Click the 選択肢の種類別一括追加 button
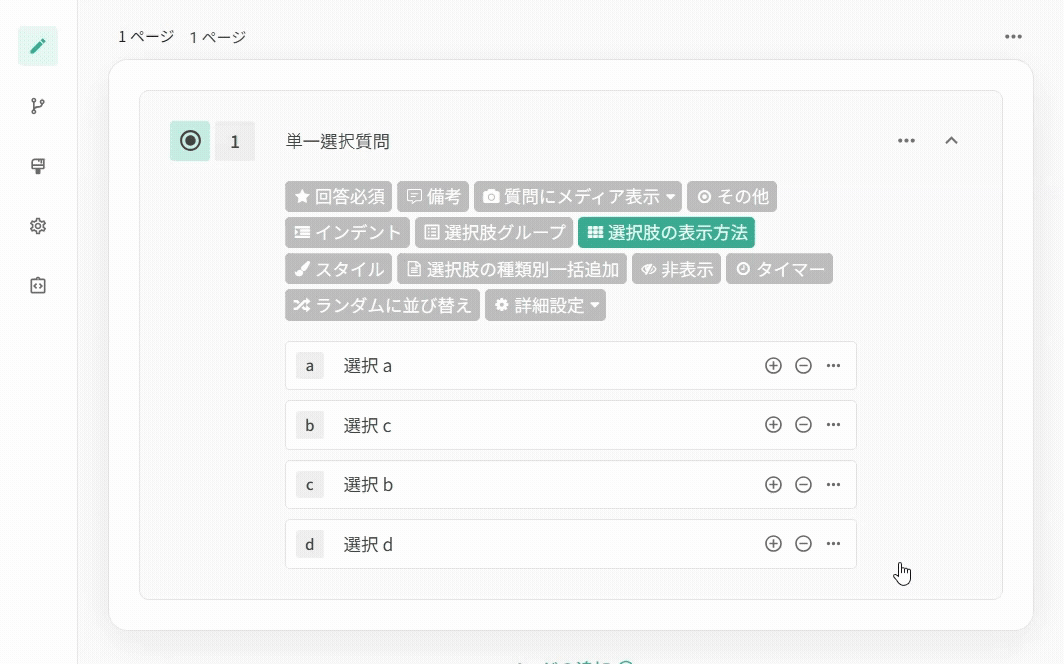The width and height of the screenshot is (1064, 664). click(512, 269)
